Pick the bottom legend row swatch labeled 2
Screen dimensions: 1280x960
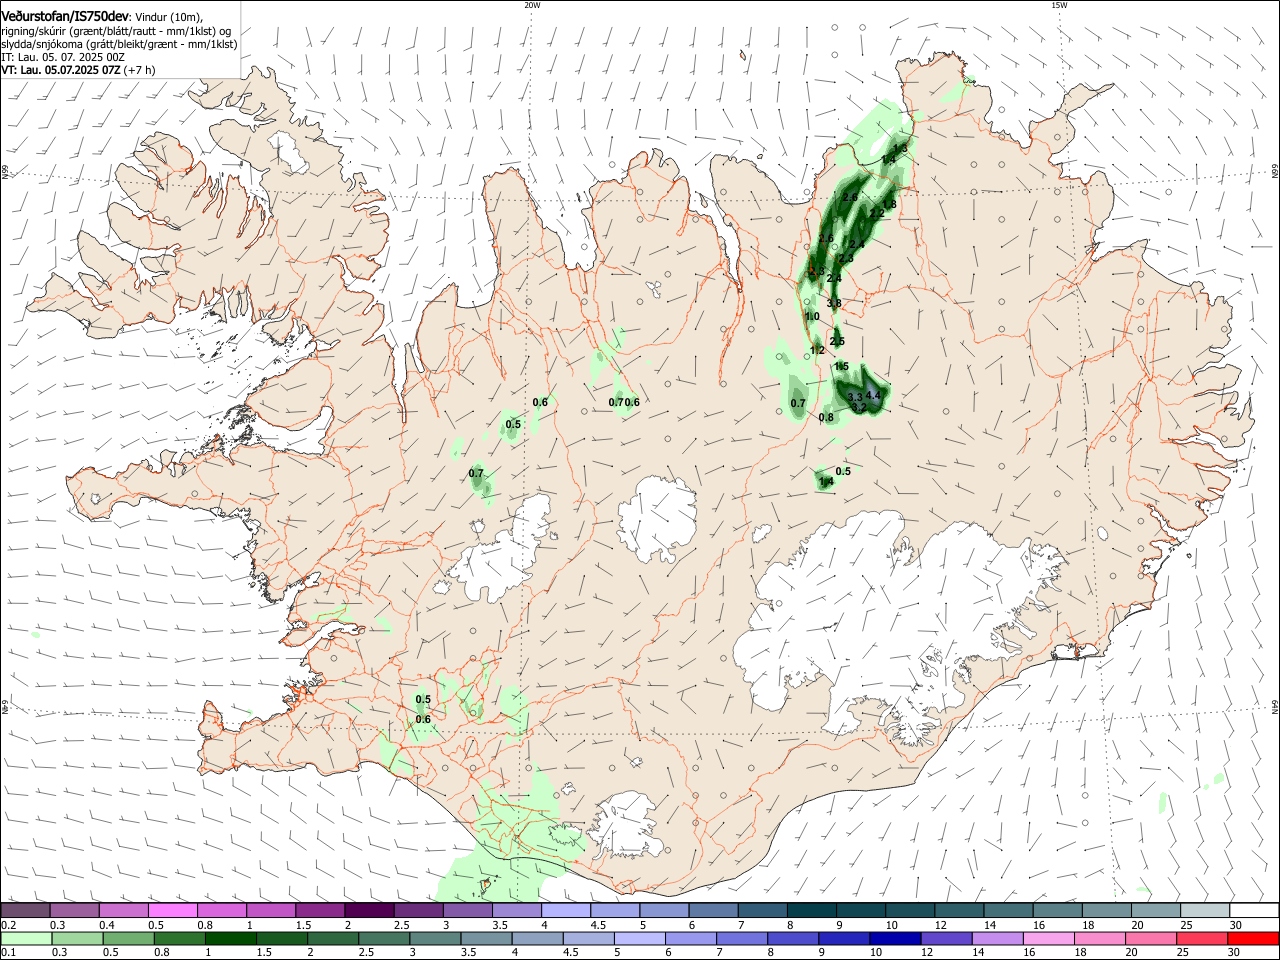coord(333,938)
